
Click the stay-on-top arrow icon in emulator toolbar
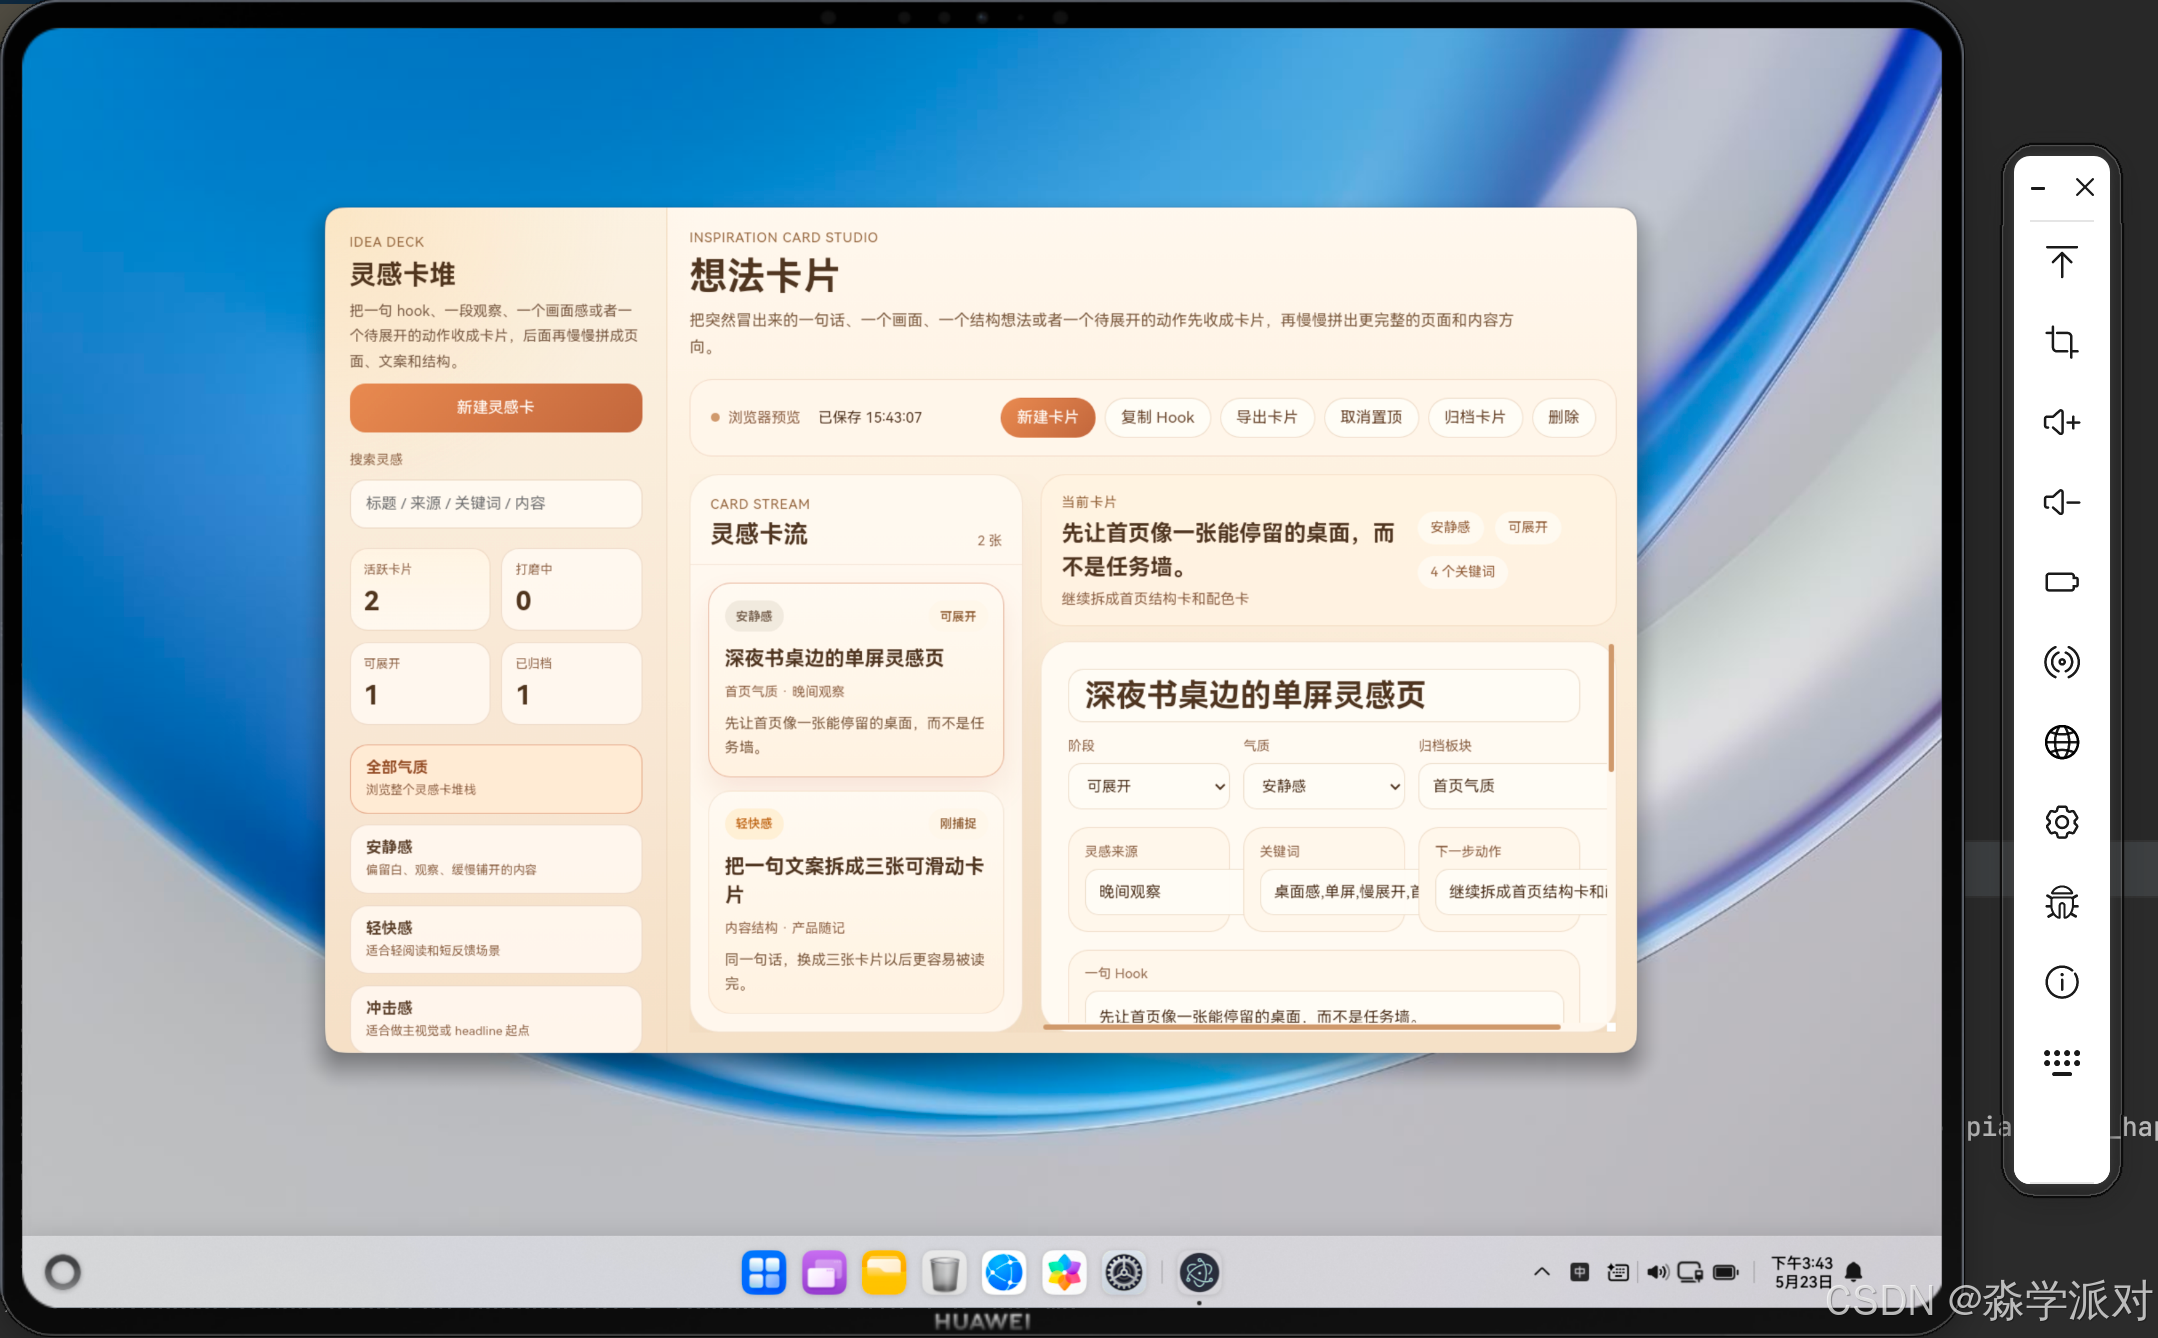2061,262
